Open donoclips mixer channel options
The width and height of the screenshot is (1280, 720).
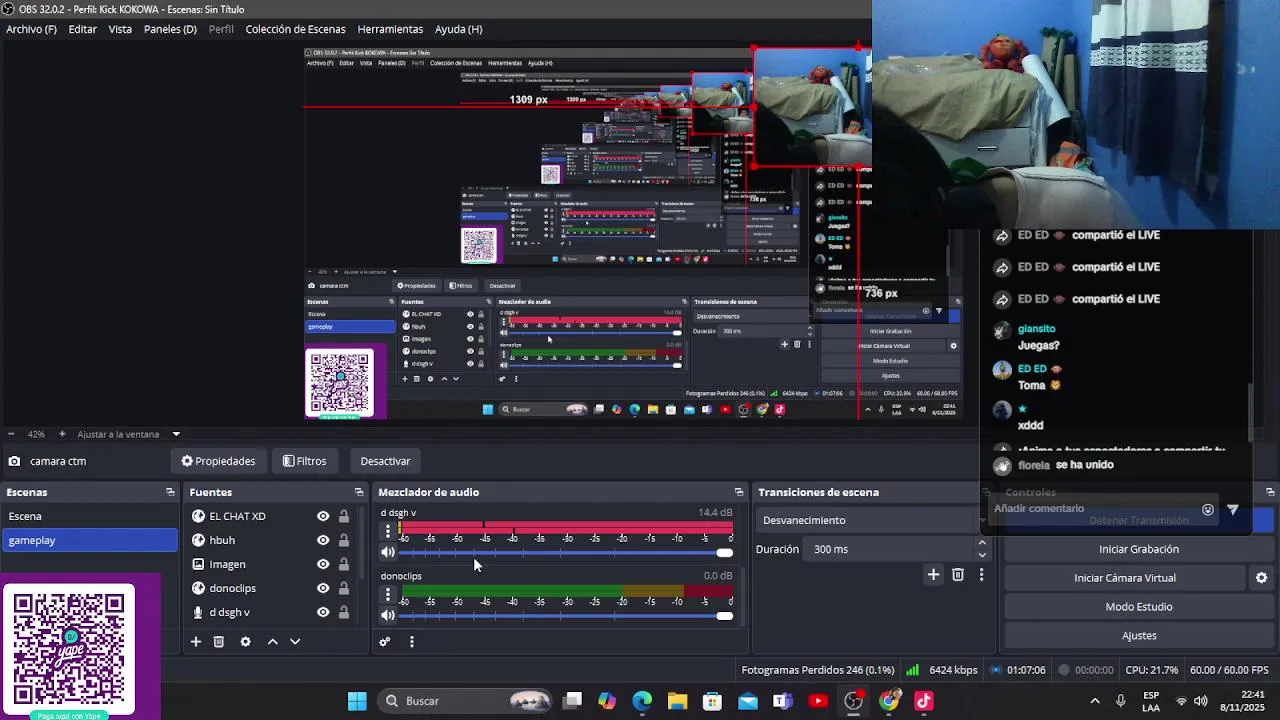(388, 594)
